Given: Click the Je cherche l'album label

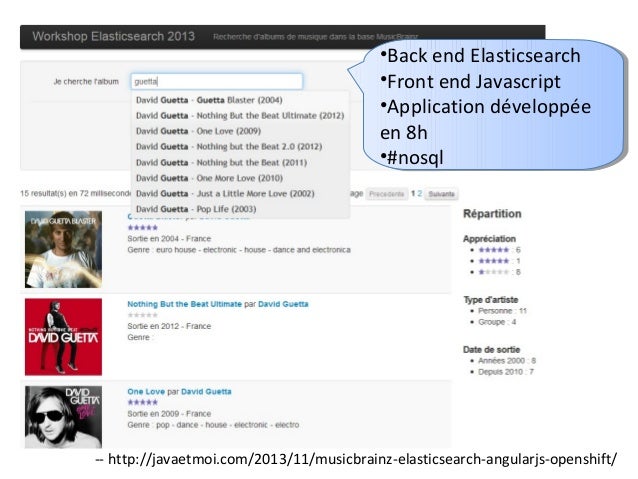Looking at the screenshot, I should tap(86, 81).
